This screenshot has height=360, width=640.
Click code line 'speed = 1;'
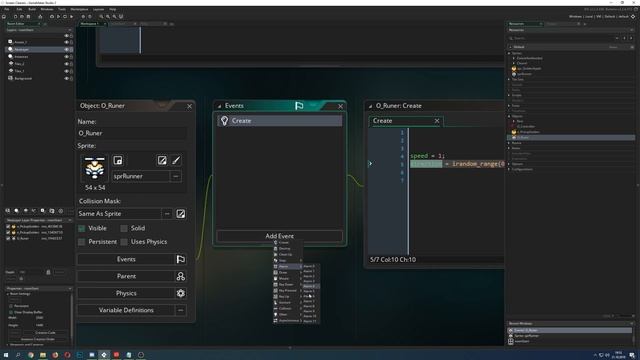tap(428, 156)
